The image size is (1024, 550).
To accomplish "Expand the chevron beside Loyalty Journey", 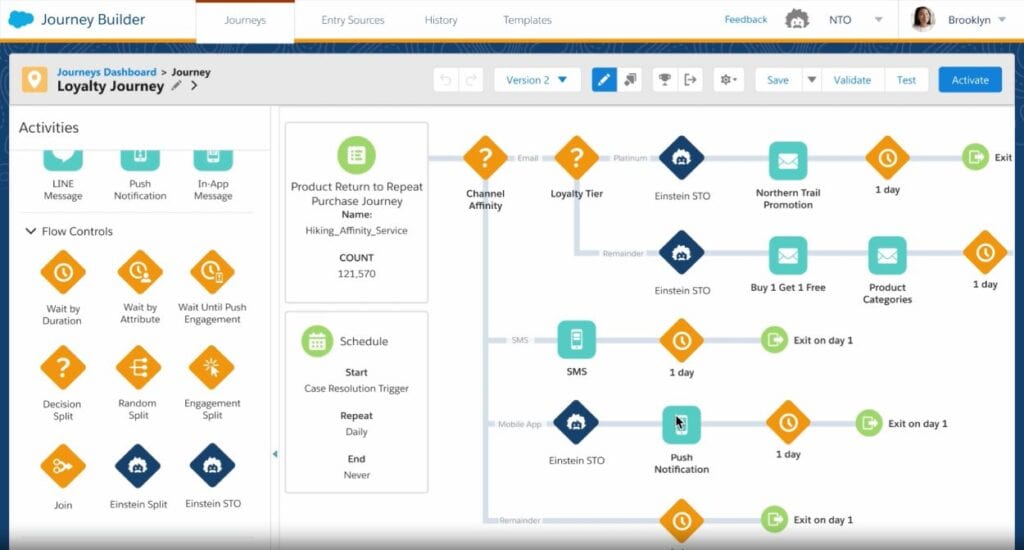I will (194, 86).
